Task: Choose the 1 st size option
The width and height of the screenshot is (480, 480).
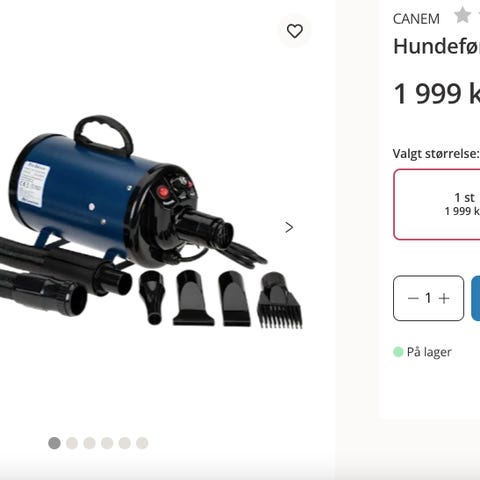Action: coord(437,204)
